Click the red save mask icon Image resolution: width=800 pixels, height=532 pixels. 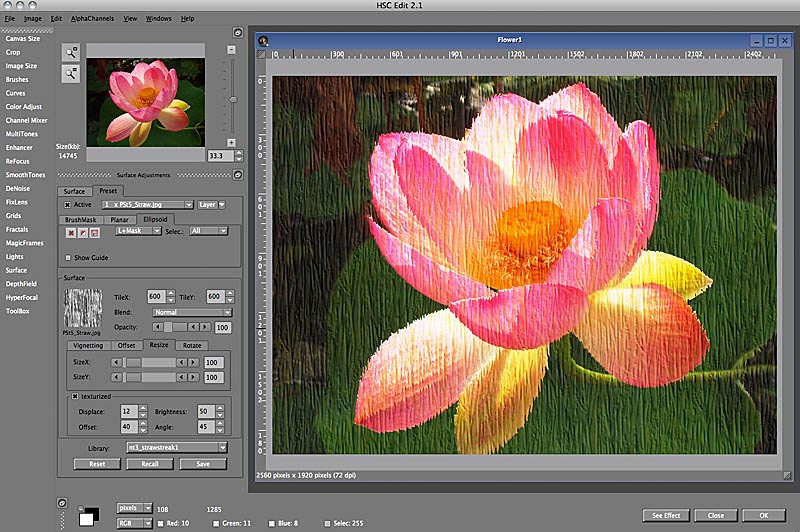pos(94,233)
